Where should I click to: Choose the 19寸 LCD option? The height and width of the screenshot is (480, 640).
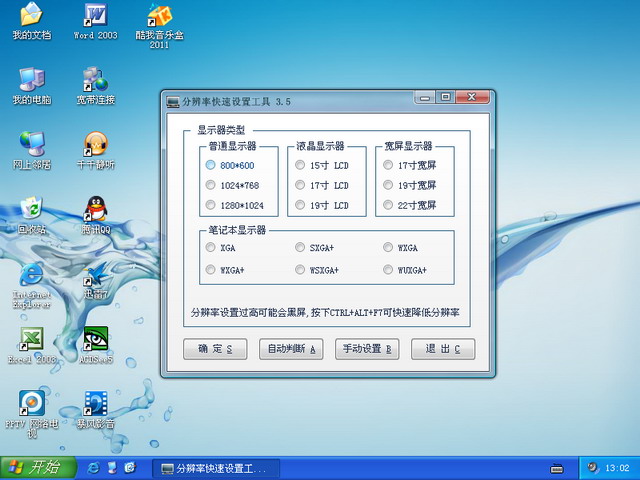[322, 205]
